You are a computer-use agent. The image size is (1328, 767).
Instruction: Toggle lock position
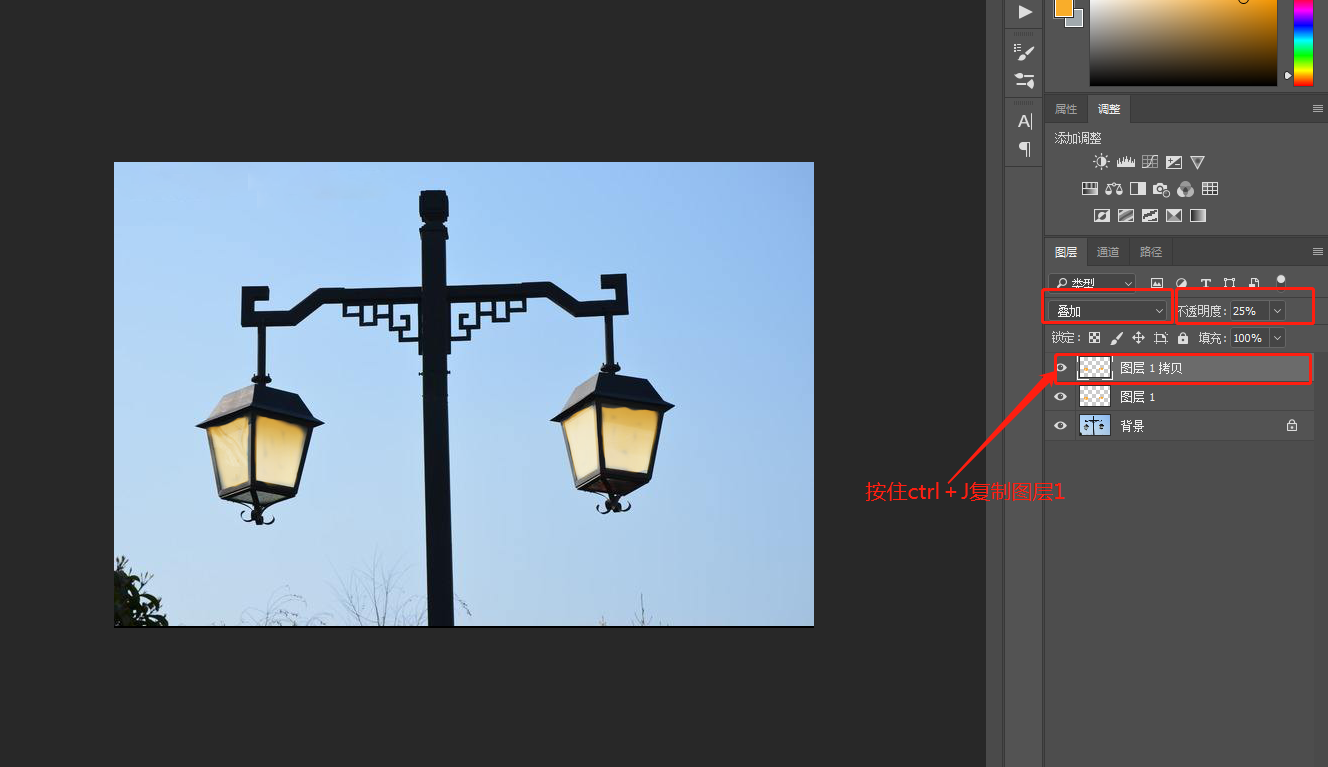click(x=1138, y=338)
